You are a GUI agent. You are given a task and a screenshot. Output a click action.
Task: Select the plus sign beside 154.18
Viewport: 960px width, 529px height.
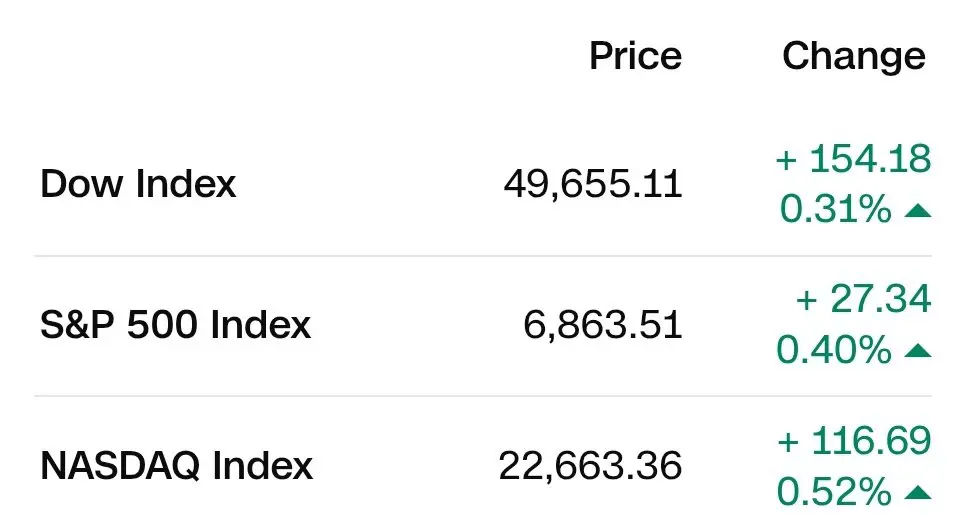787,160
